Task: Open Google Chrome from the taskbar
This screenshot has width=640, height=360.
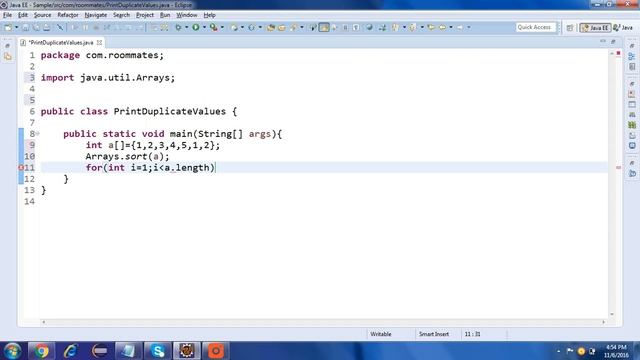Action: tap(41, 351)
